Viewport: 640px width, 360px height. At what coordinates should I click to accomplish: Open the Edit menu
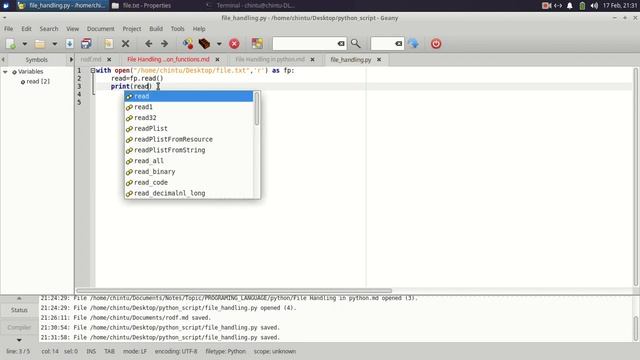27,29
